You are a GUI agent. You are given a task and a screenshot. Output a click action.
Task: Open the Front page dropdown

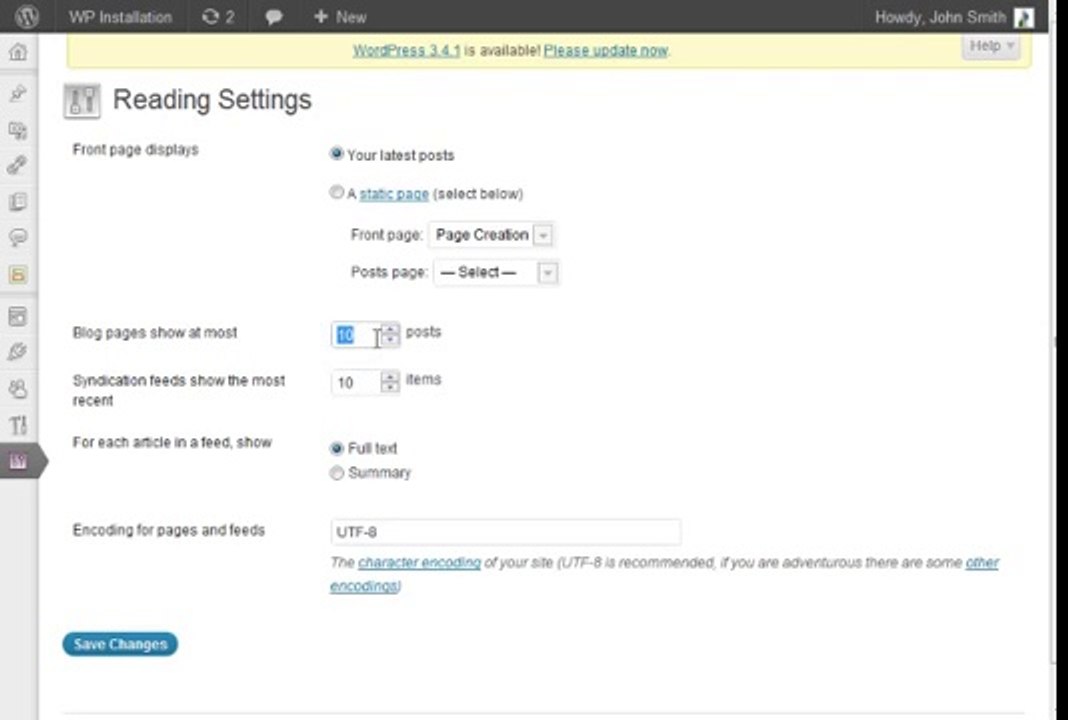pos(490,235)
